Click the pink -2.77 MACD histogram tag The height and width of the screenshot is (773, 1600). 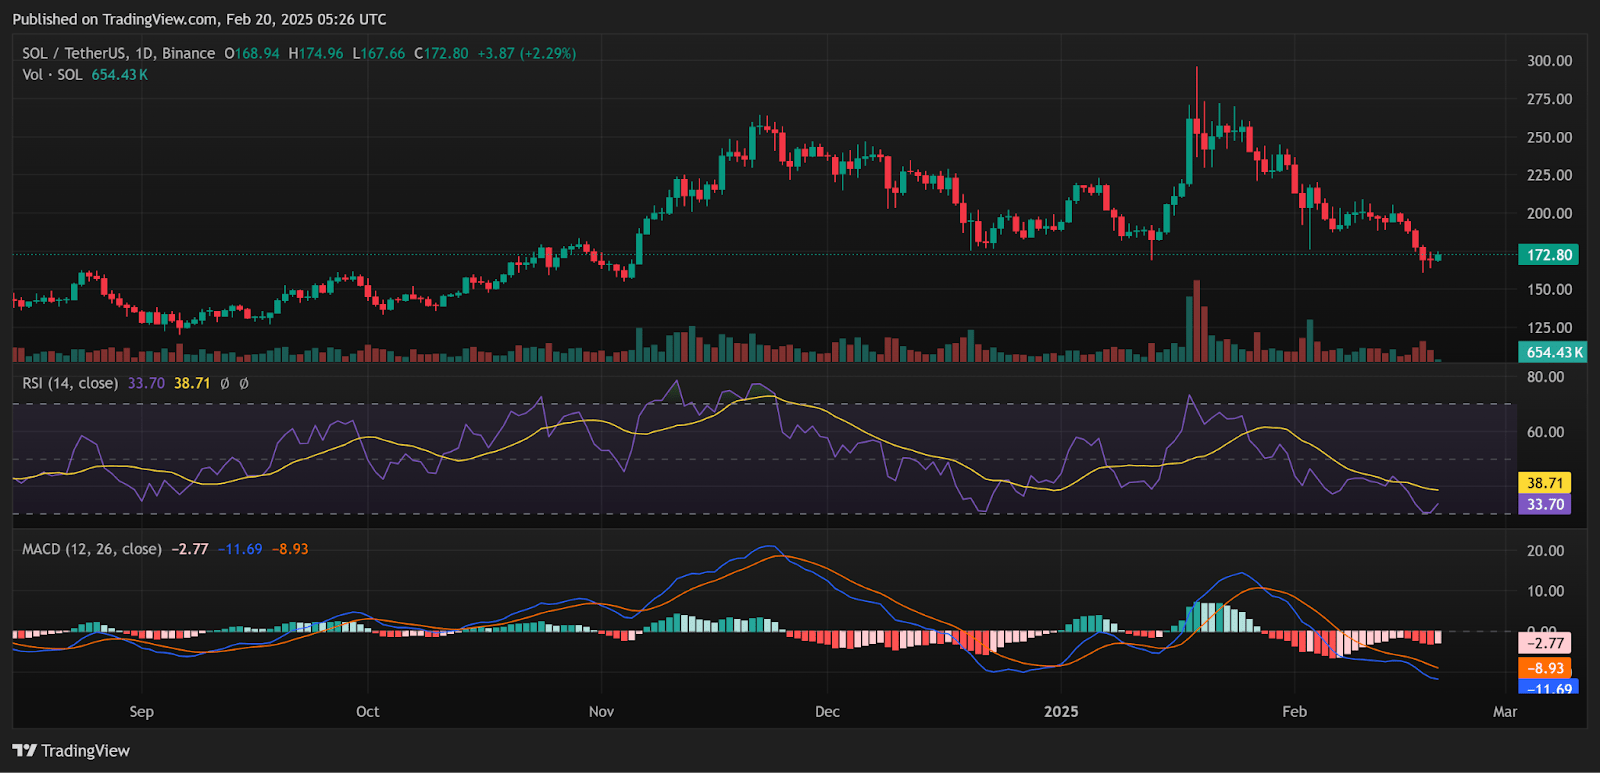(1544, 643)
